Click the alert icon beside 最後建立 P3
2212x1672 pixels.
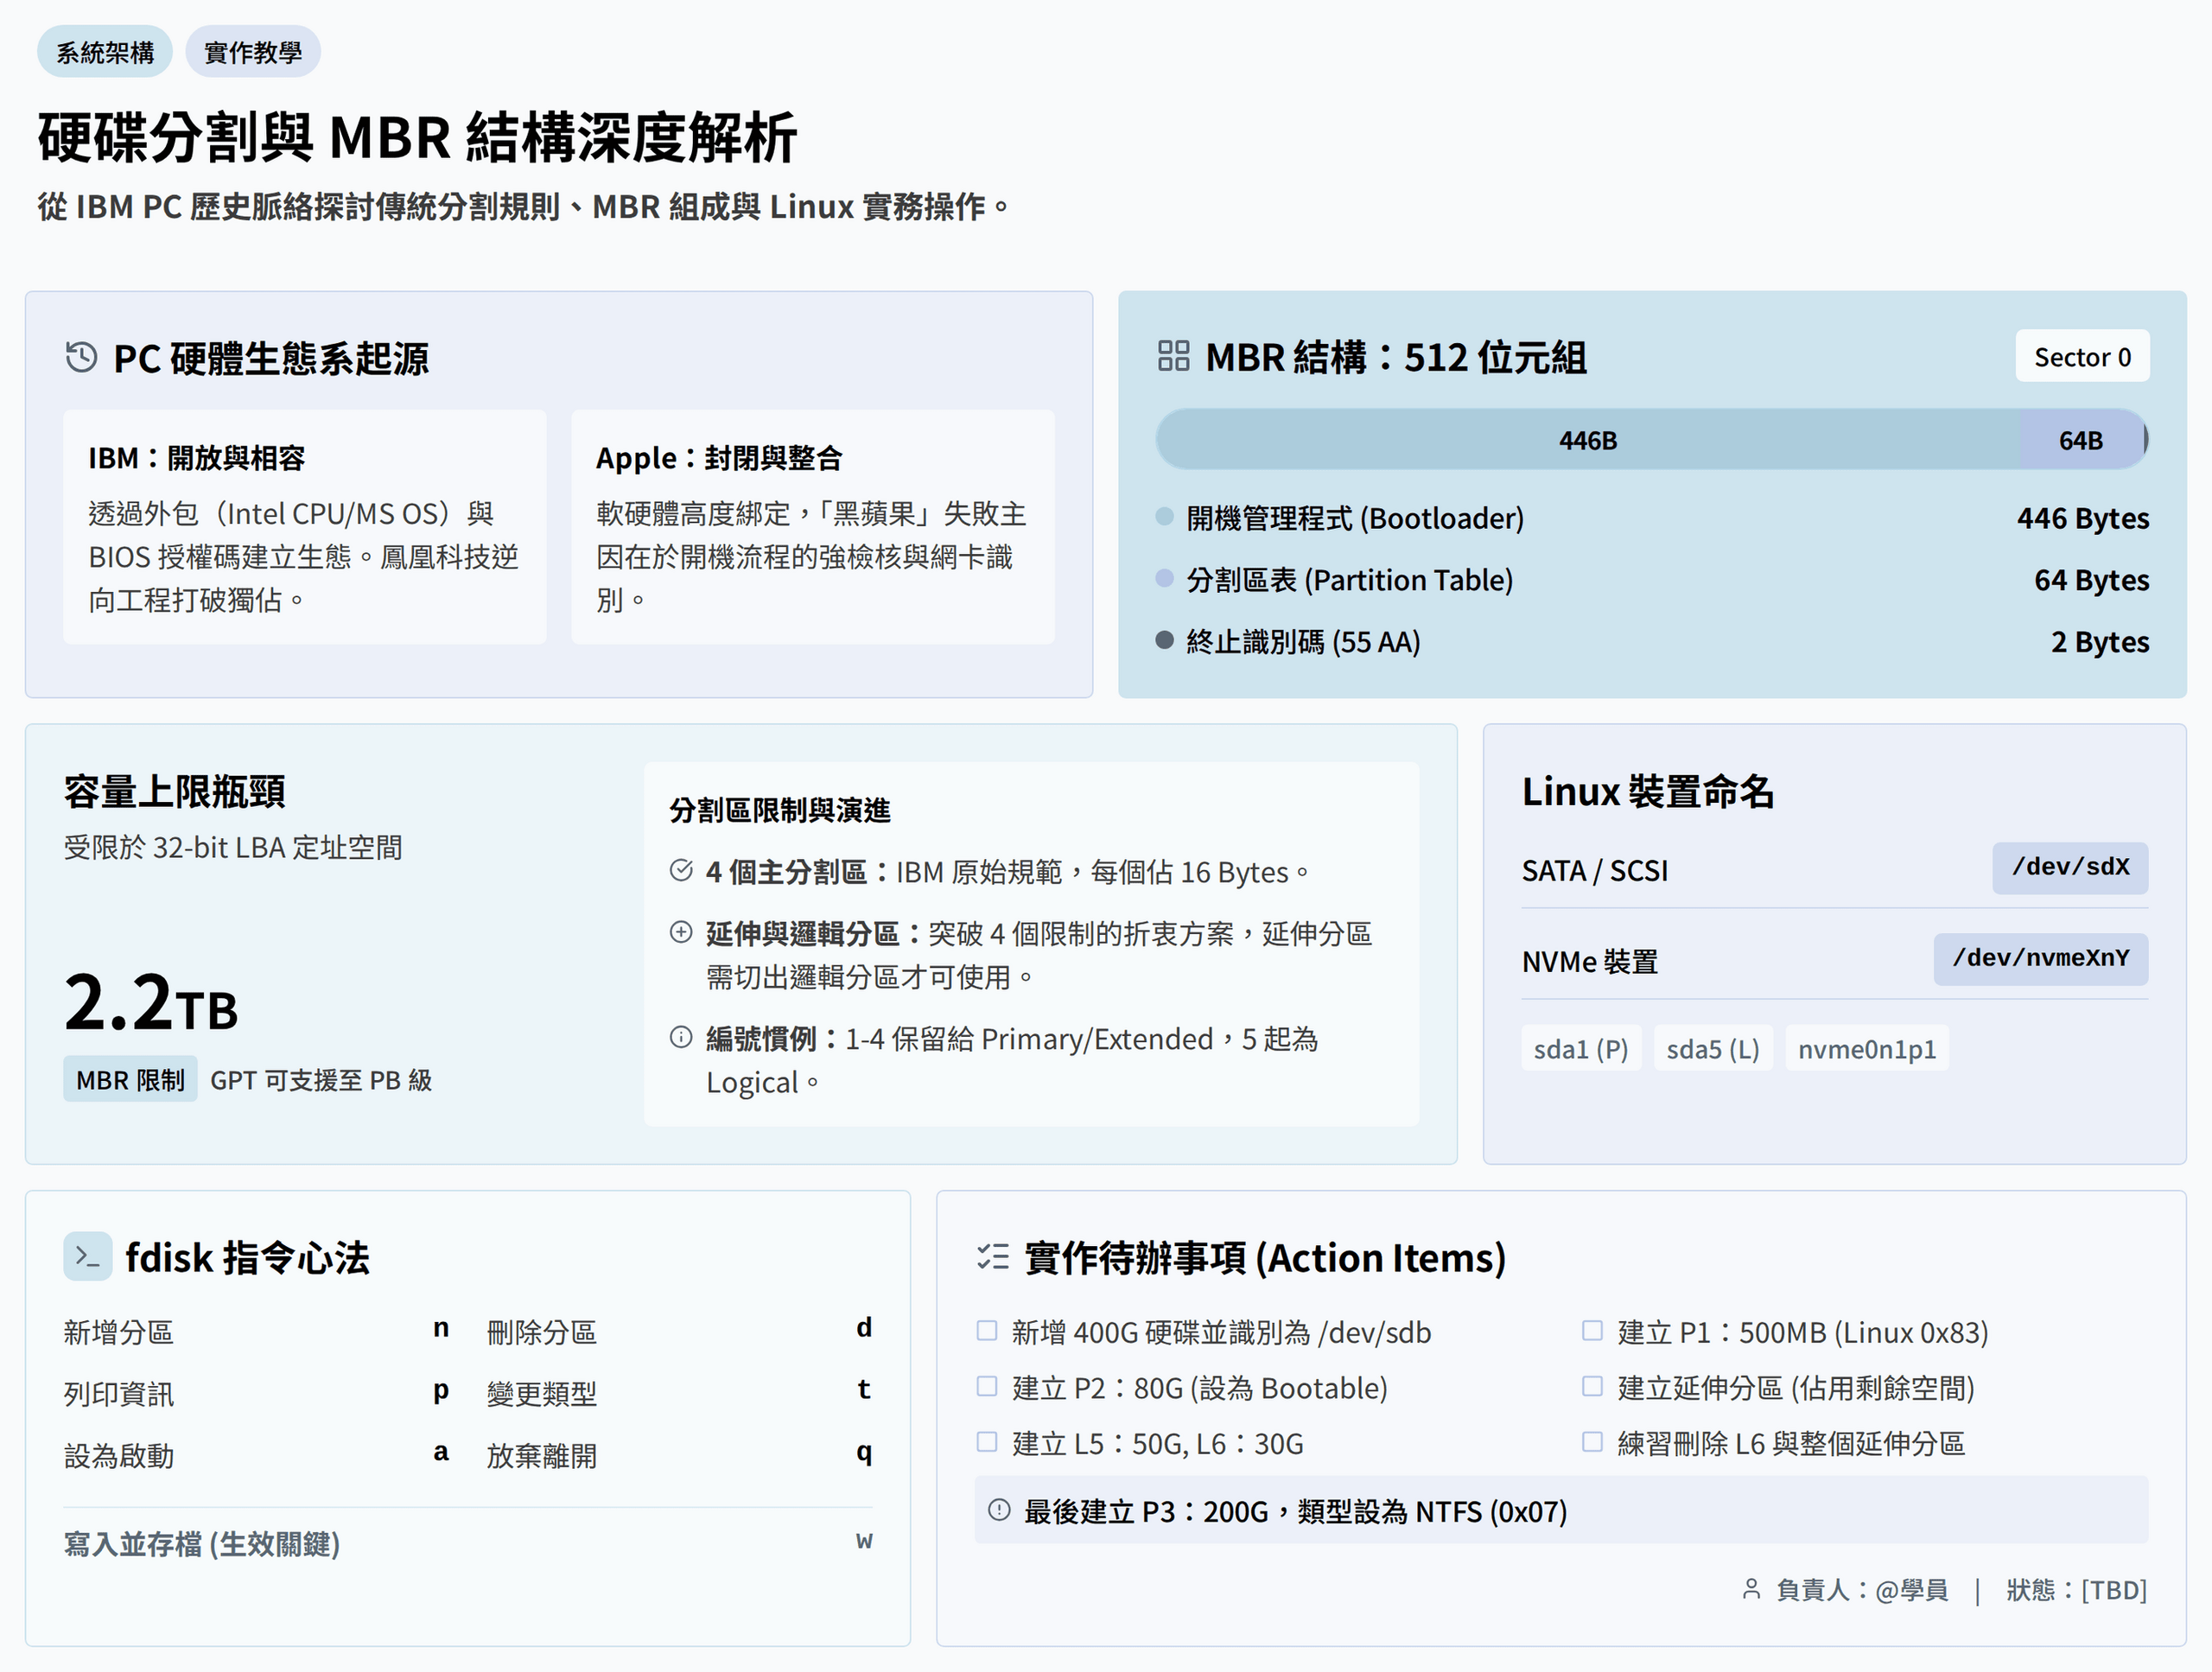pos(999,1510)
